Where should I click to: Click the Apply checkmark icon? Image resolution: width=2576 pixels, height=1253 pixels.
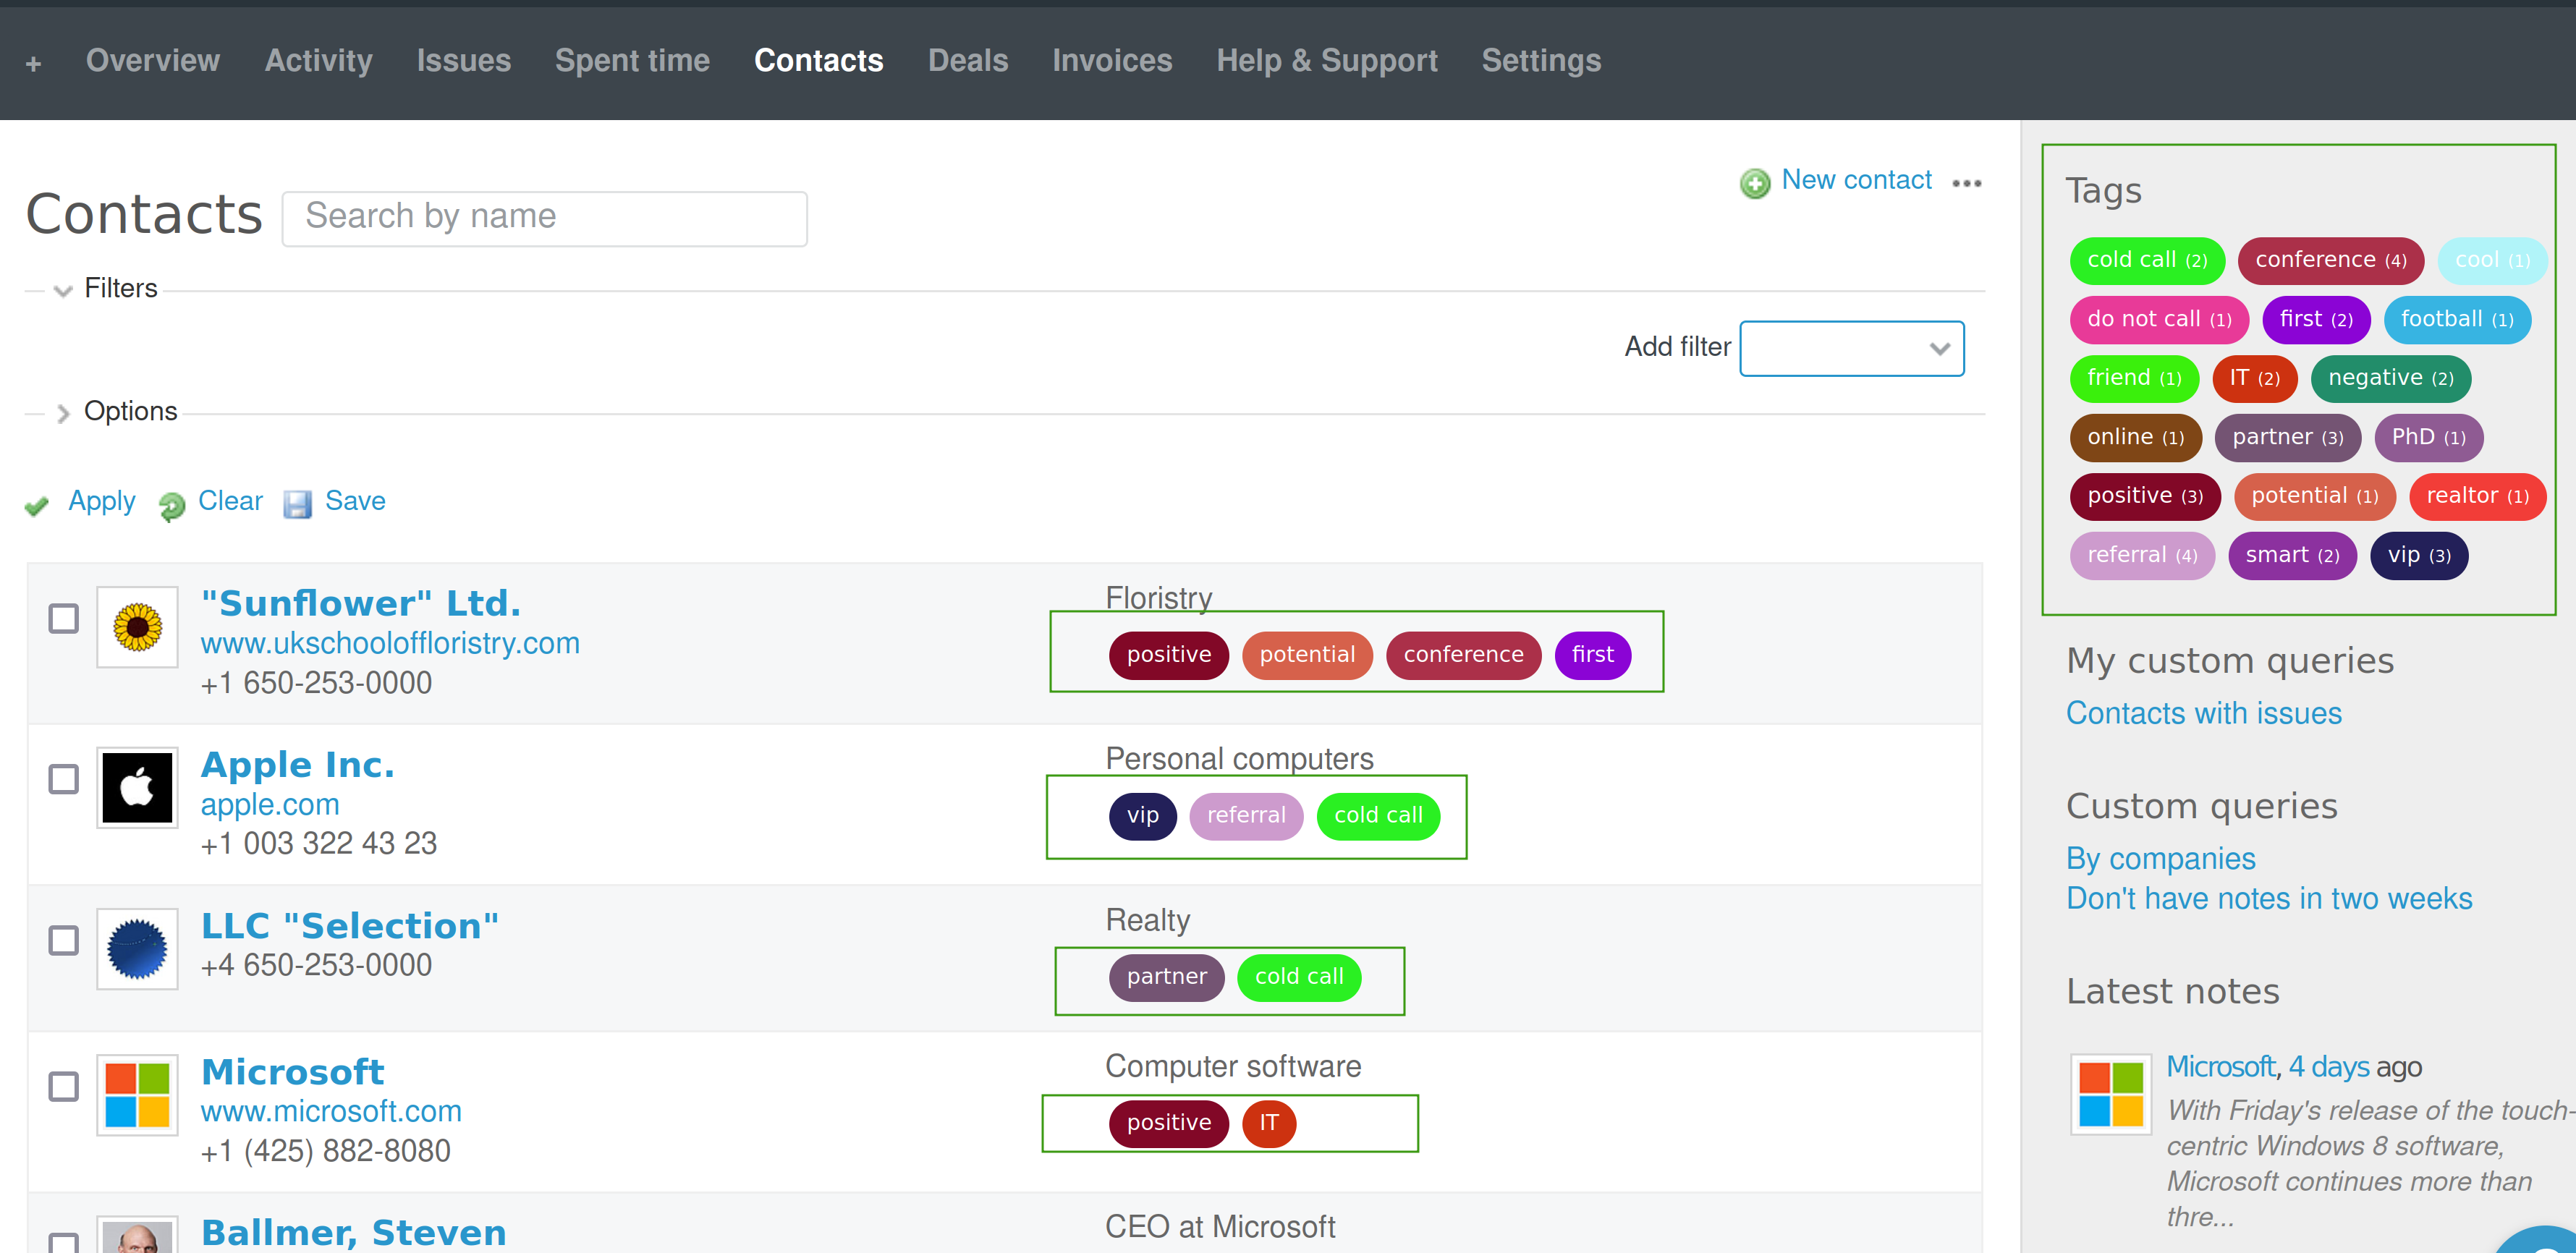pyautogui.click(x=37, y=506)
